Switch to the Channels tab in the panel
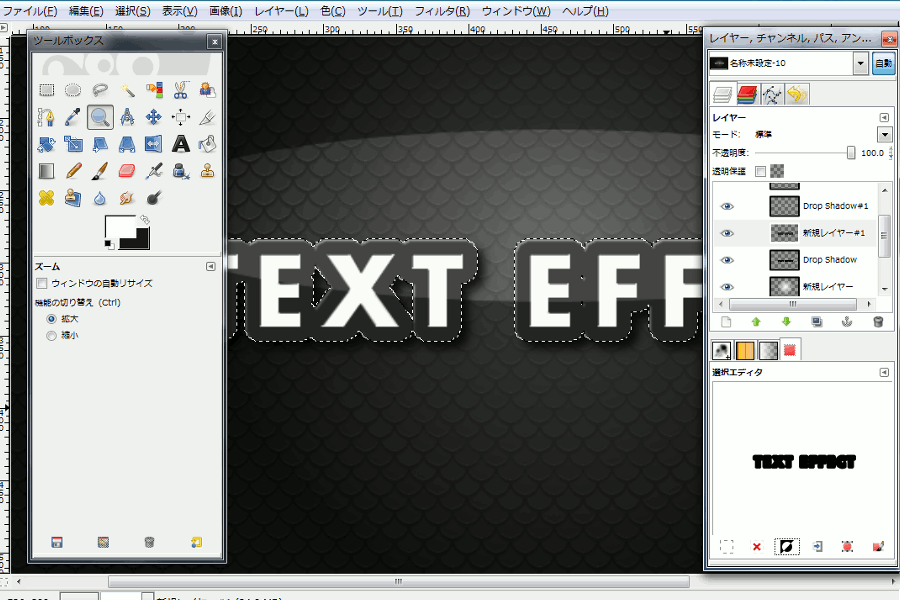900x600 pixels. pyautogui.click(x=746, y=93)
